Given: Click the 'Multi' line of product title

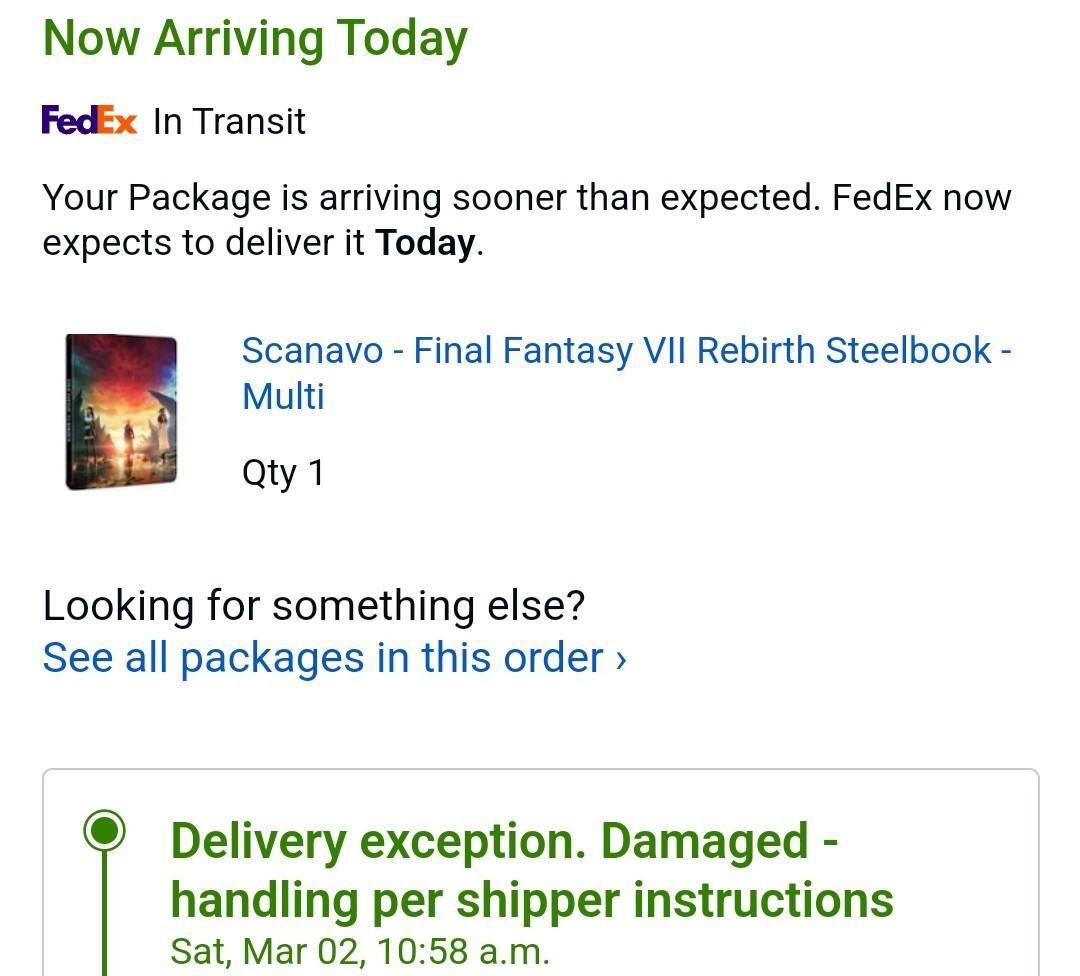Looking at the screenshot, I should 283,396.
